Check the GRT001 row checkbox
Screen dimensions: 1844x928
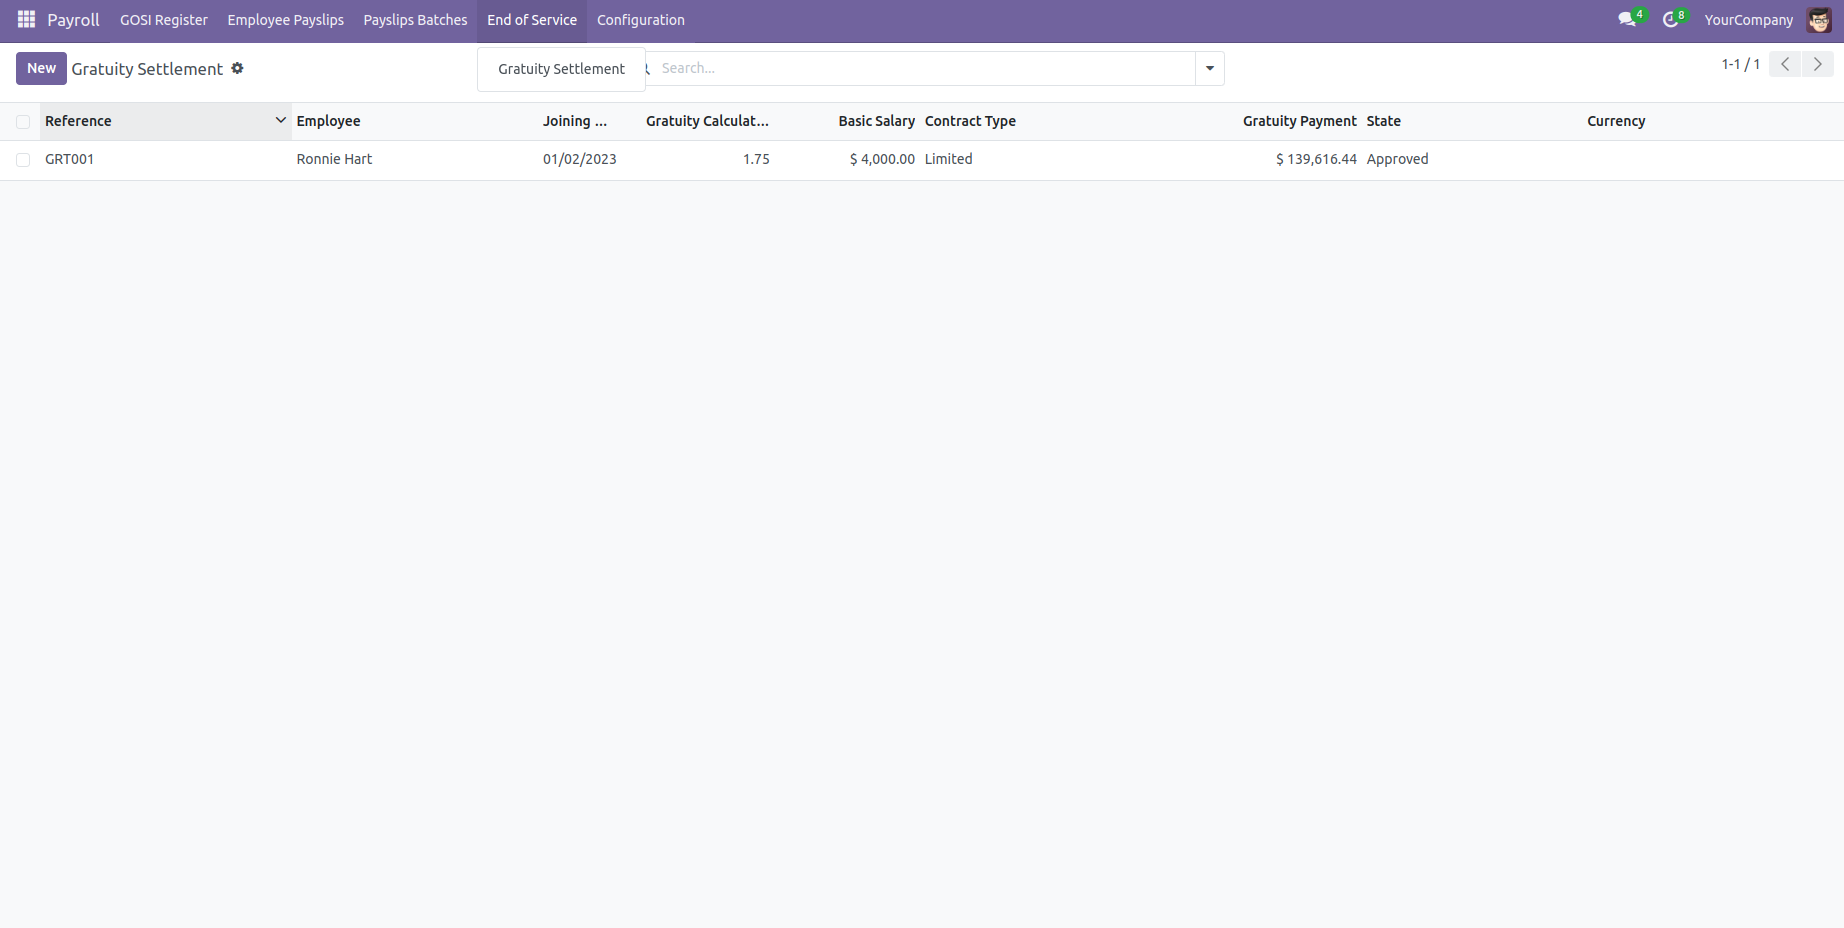(x=23, y=160)
